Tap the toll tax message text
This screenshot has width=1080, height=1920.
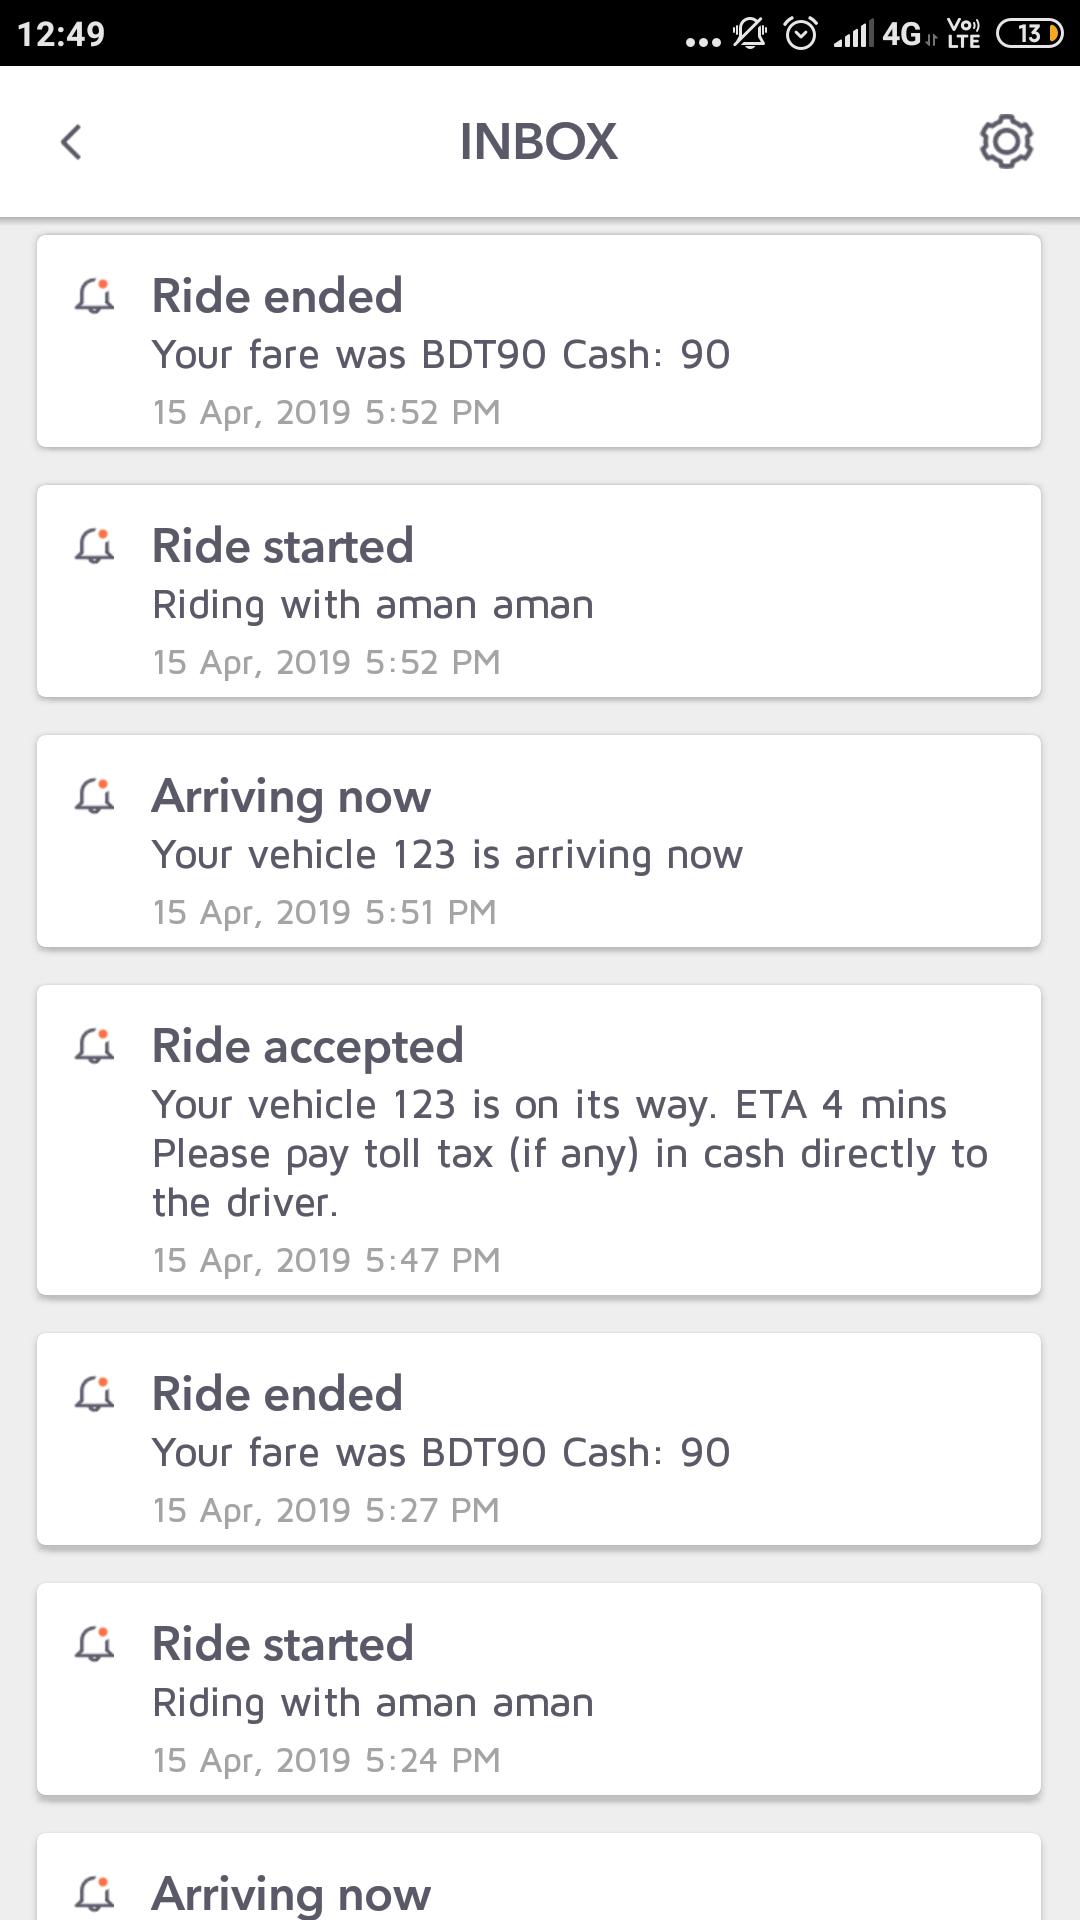(x=569, y=1155)
